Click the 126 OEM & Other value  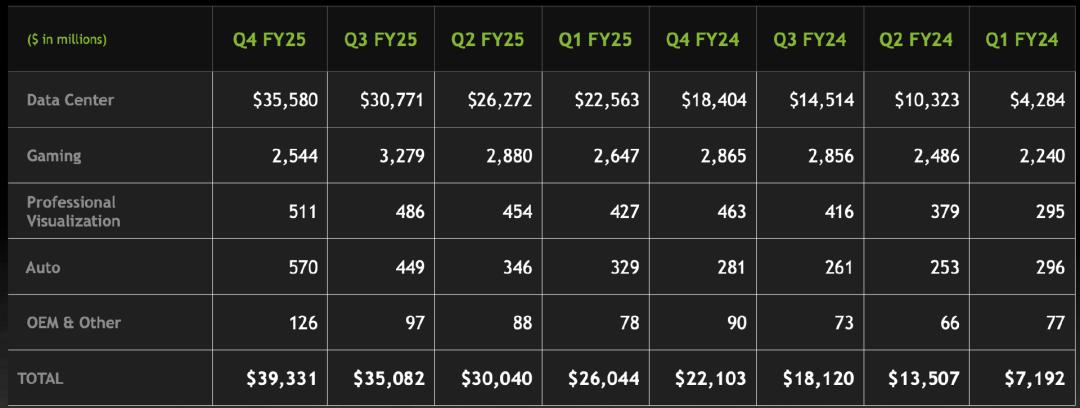click(x=302, y=323)
